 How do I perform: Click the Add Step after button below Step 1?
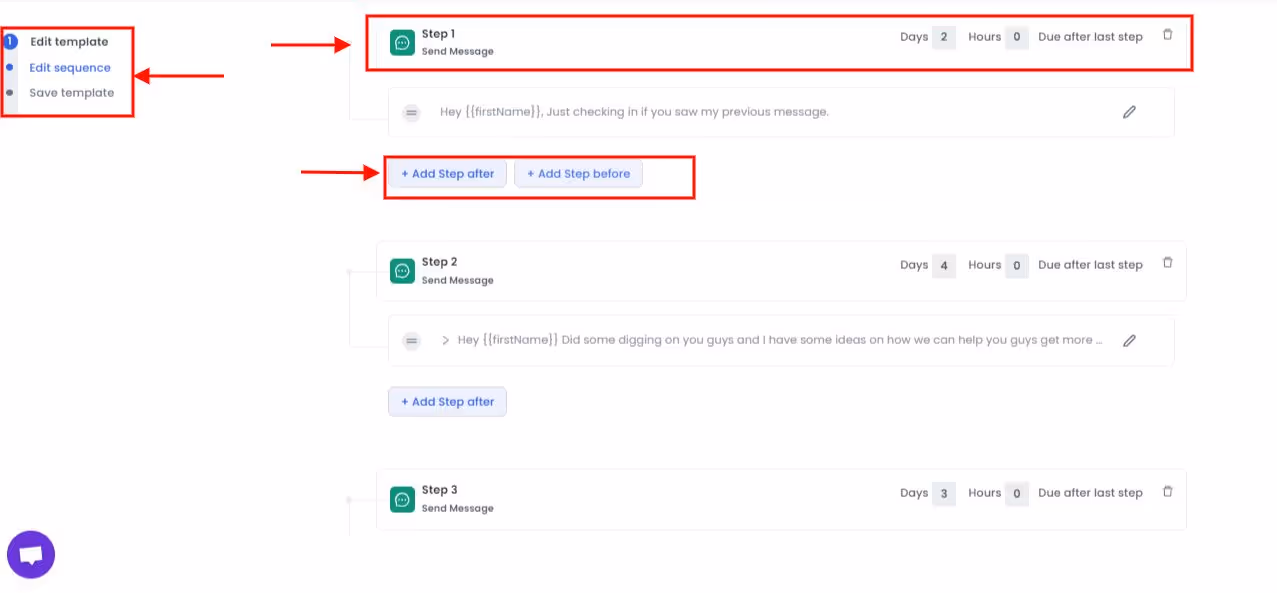[447, 173]
